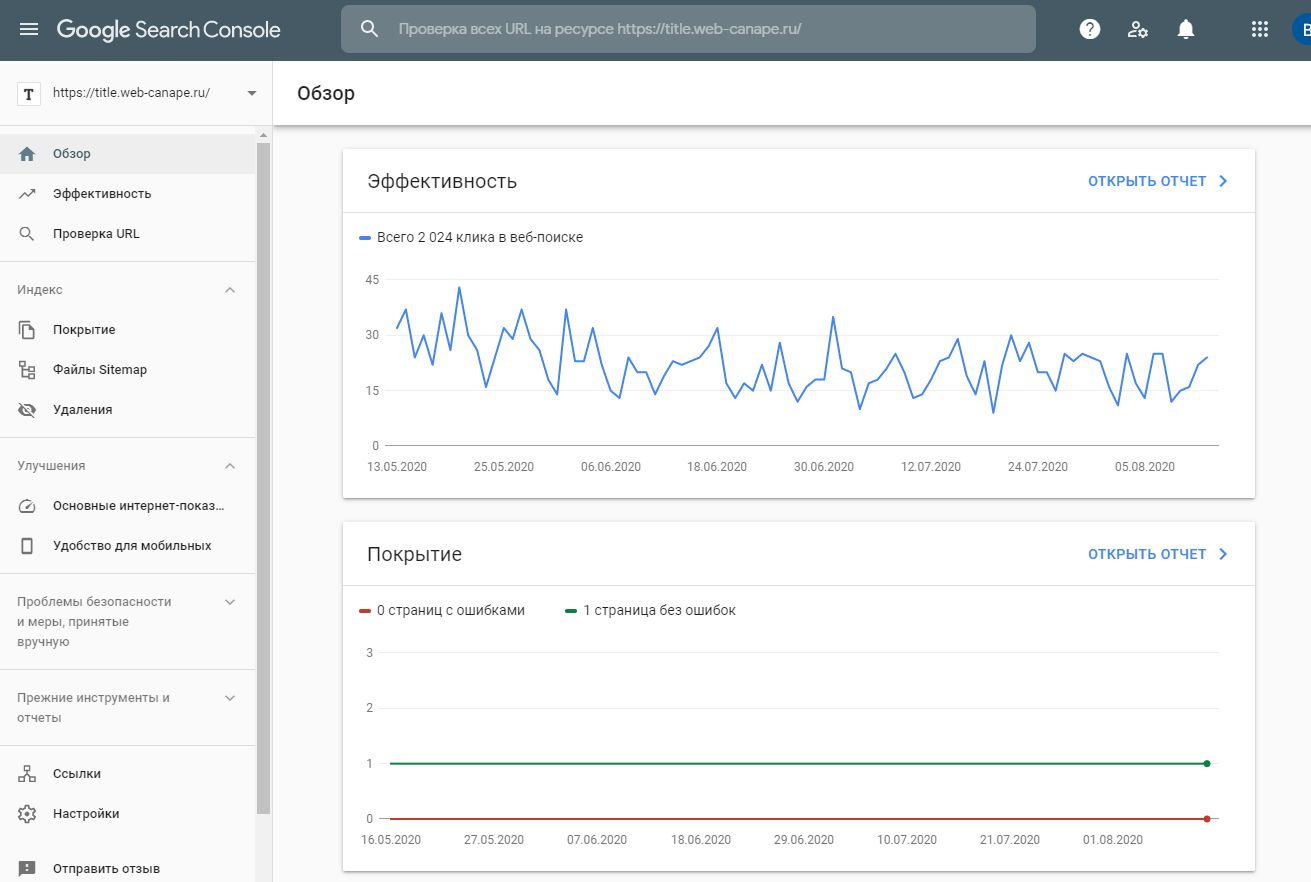Open the property selector dropdown arrow
The image size is (1311, 882).
click(251, 93)
